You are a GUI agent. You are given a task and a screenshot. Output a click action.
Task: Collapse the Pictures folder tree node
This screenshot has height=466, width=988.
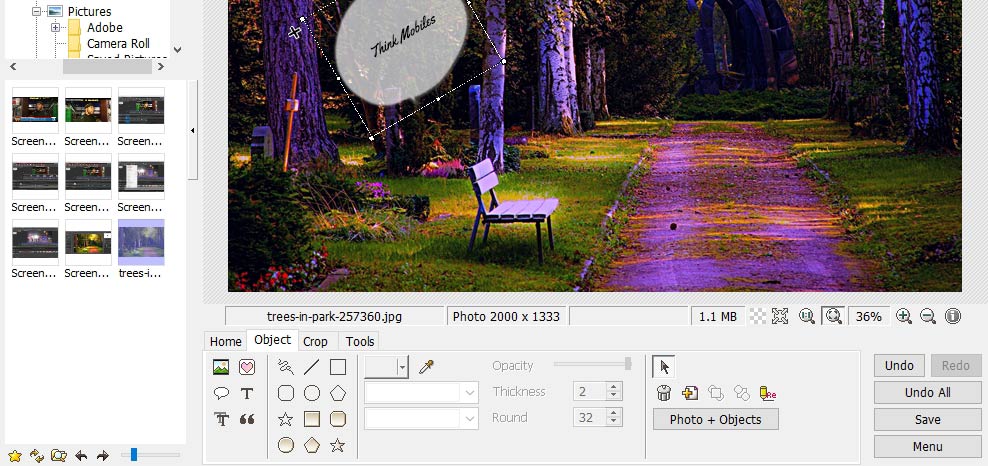36,11
